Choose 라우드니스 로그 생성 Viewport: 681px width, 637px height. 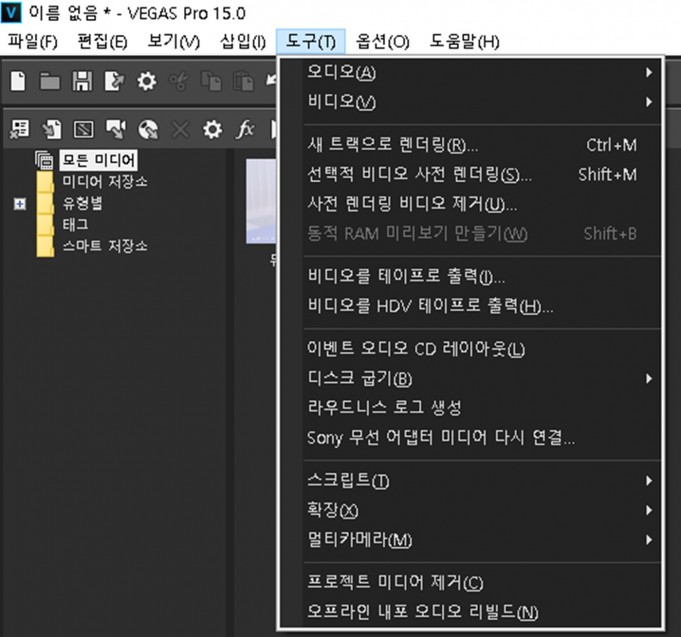pos(482,407)
